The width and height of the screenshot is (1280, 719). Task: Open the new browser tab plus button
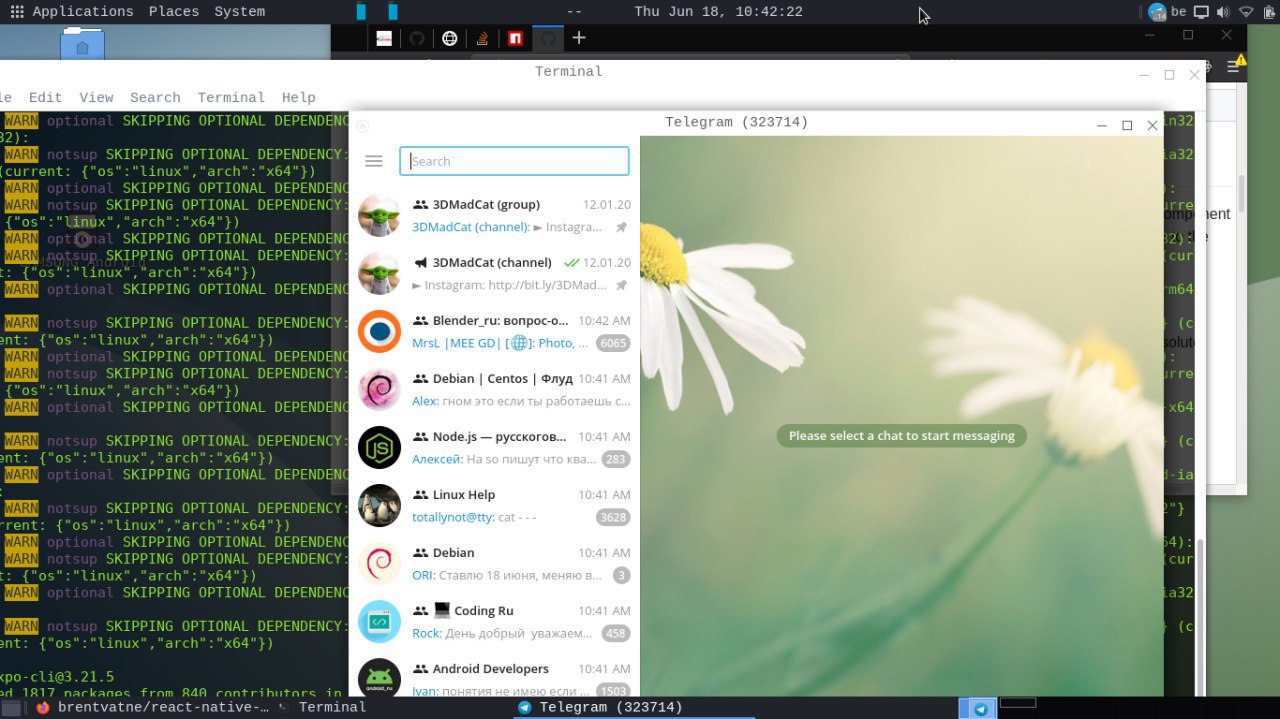pyautogui.click(x=579, y=38)
